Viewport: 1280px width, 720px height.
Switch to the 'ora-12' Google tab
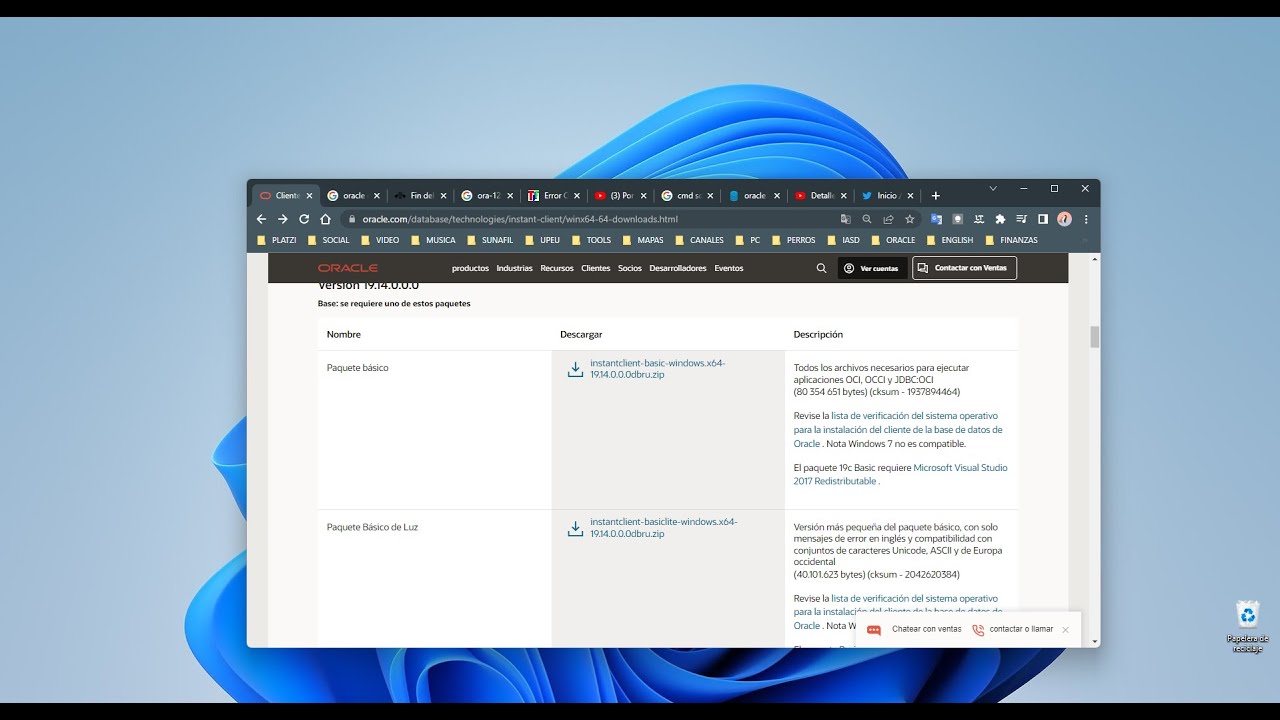tap(488, 196)
